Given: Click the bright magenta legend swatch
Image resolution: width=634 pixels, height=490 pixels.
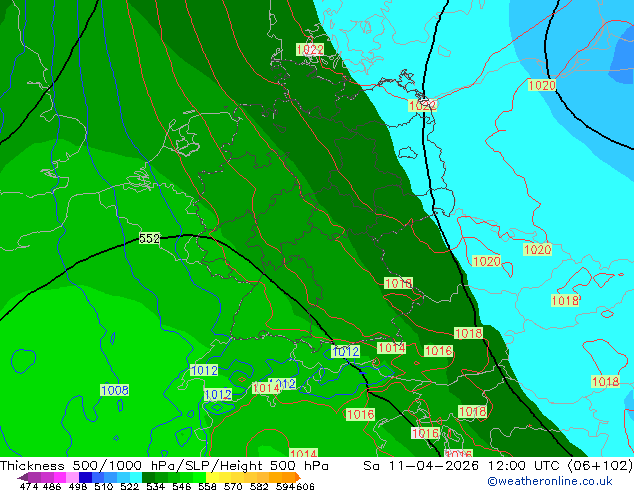Looking at the screenshot, I should [x=59, y=477].
